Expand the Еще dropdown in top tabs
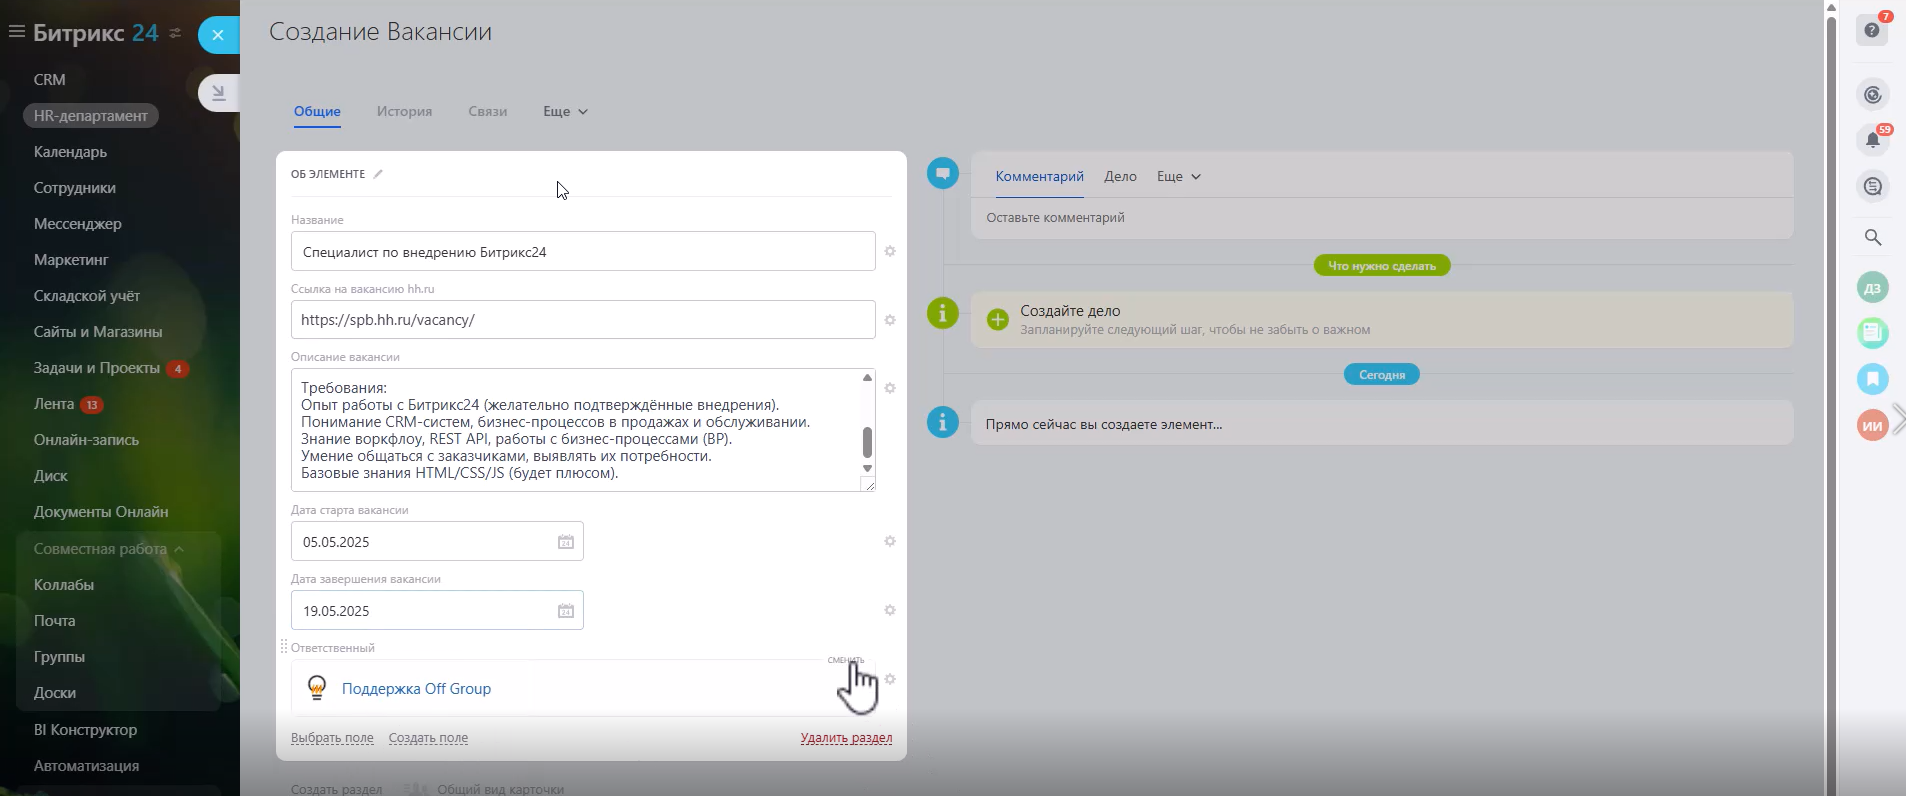Image resolution: width=1906 pixels, height=796 pixels. [565, 112]
